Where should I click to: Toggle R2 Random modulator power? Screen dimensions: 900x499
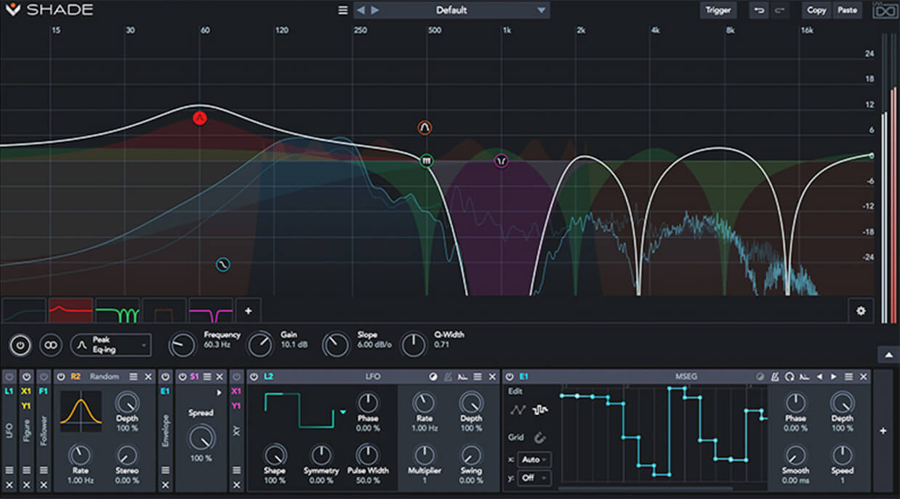(61, 377)
